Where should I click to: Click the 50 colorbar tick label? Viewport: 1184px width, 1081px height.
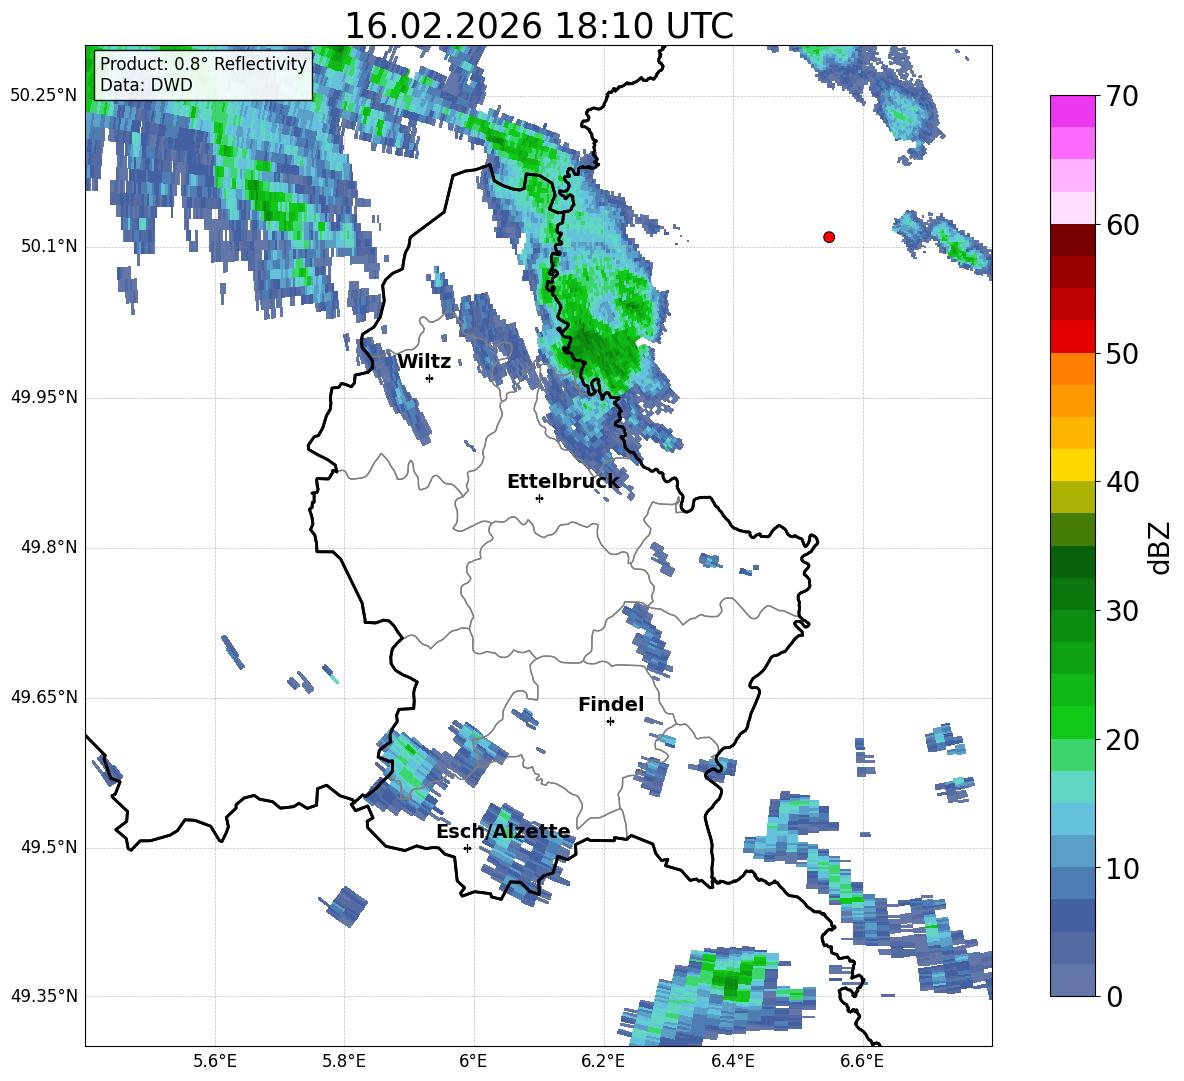click(1122, 354)
